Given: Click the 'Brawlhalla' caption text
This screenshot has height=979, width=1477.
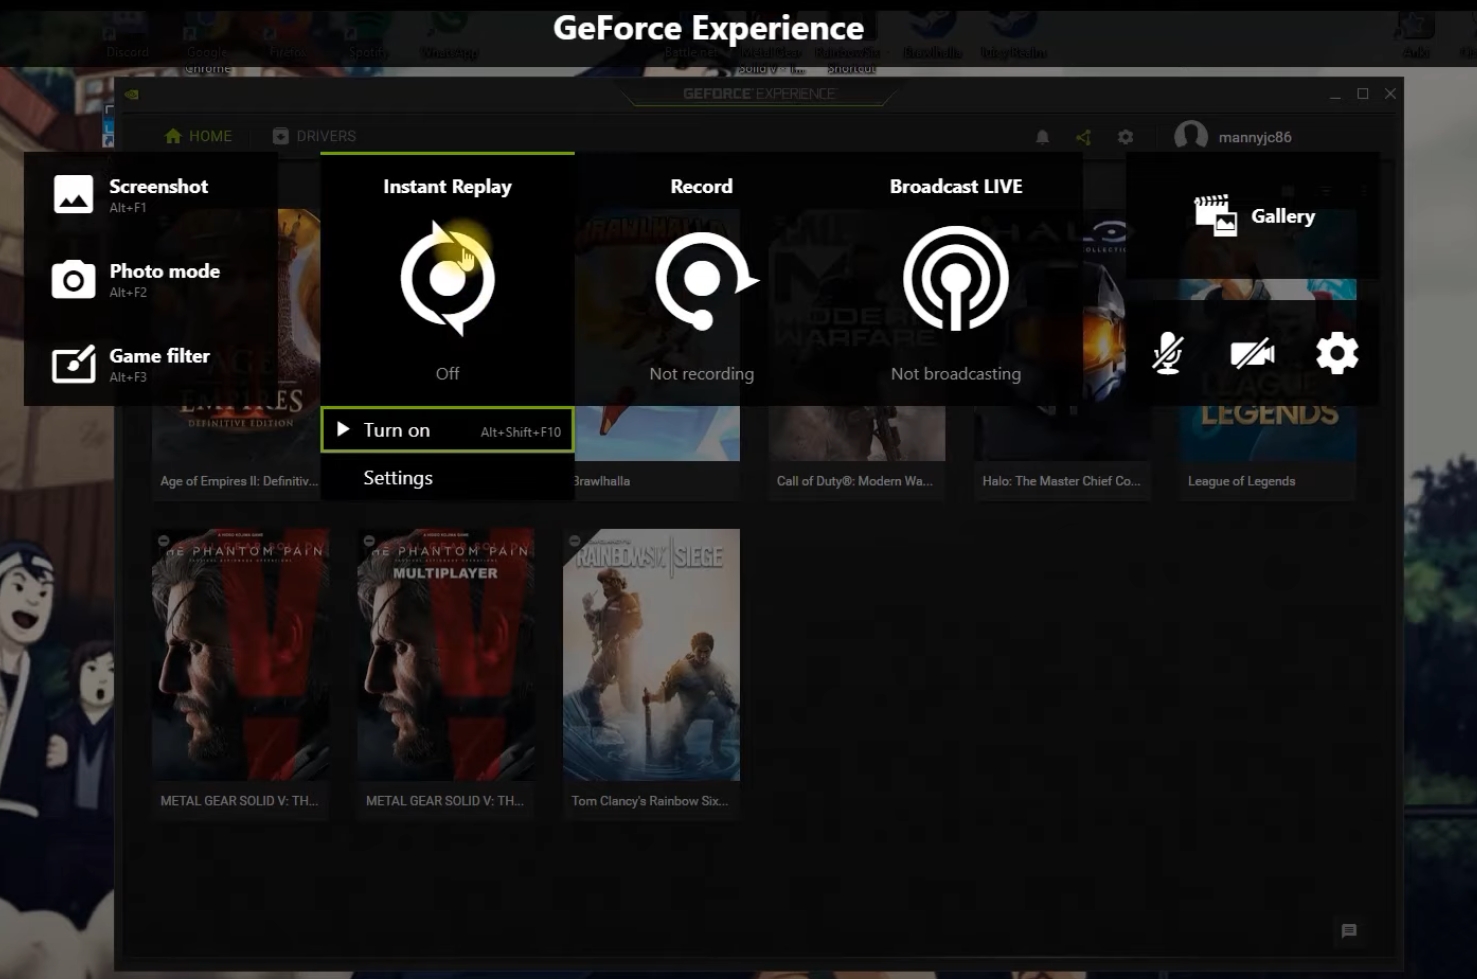Looking at the screenshot, I should [602, 481].
